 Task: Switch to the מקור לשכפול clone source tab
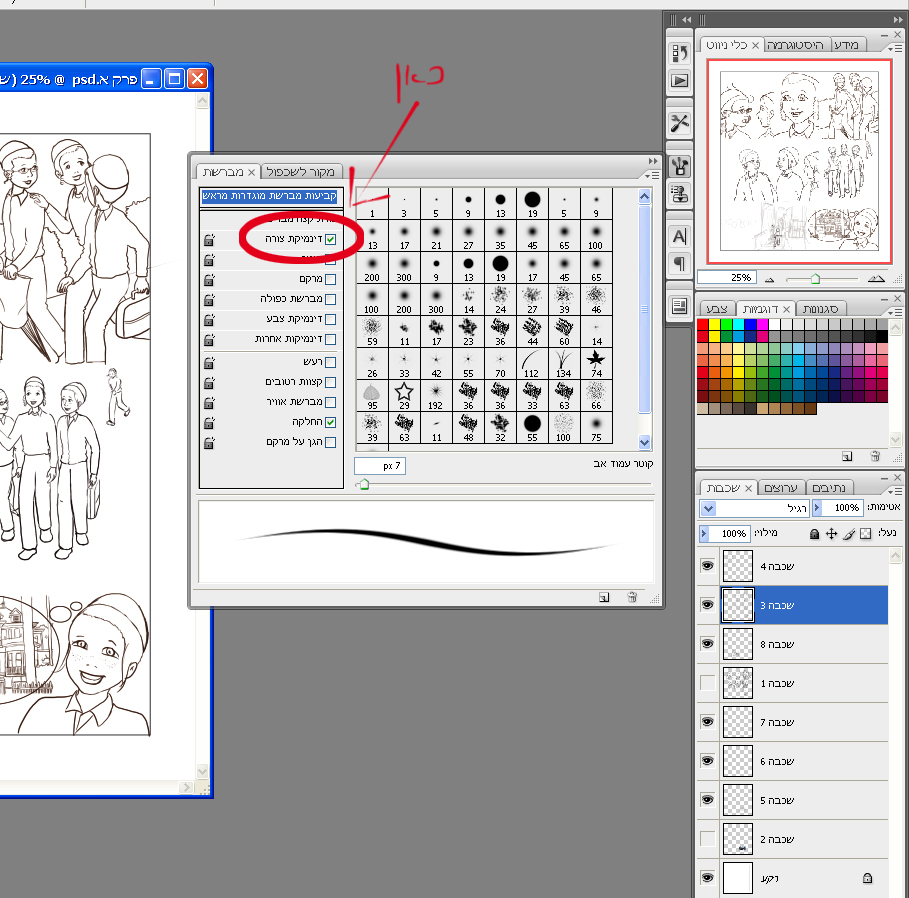tap(300, 172)
